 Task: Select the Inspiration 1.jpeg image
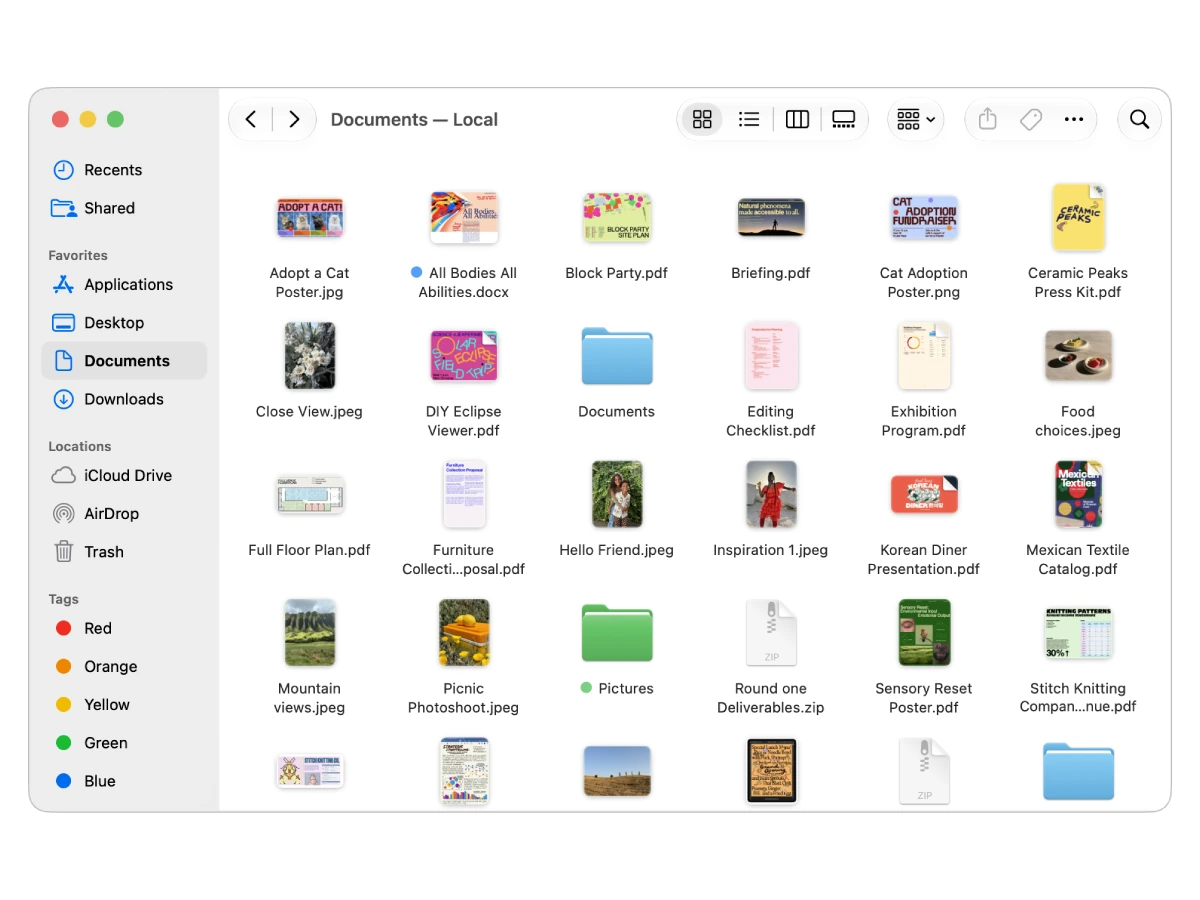tap(771, 494)
